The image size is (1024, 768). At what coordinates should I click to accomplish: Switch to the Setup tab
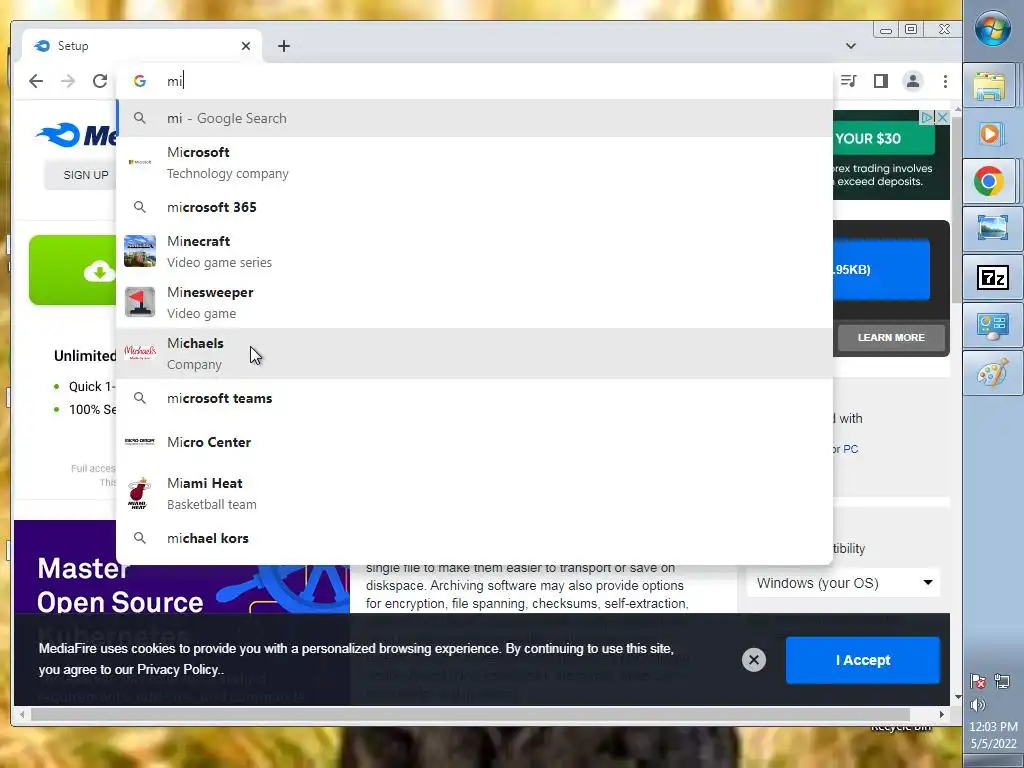tap(142, 46)
